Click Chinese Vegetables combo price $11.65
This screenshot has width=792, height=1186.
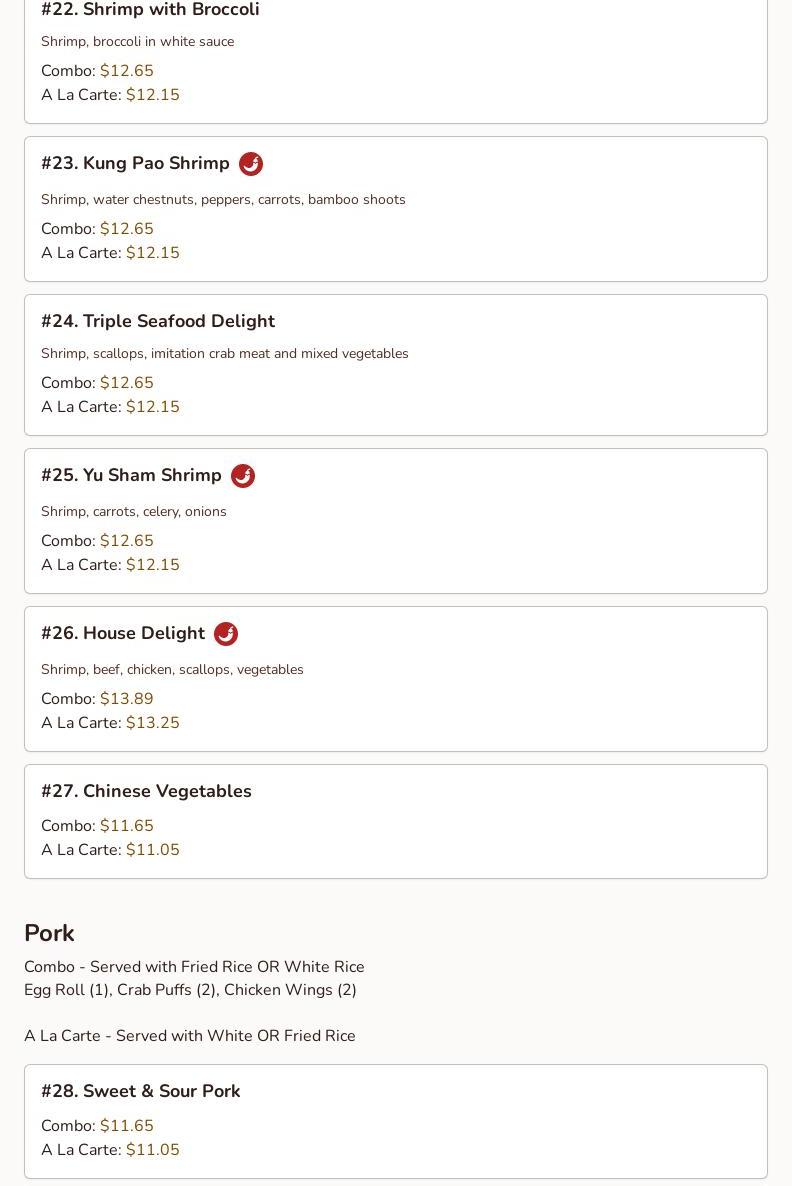coord(126,825)
